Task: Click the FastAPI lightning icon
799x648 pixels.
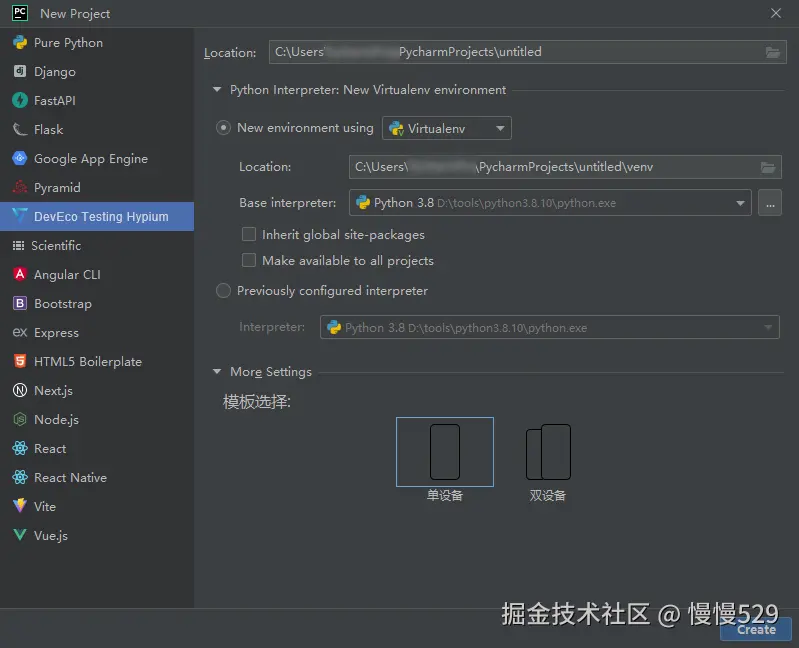Action: pyautogui.click(x=20, y=100)
